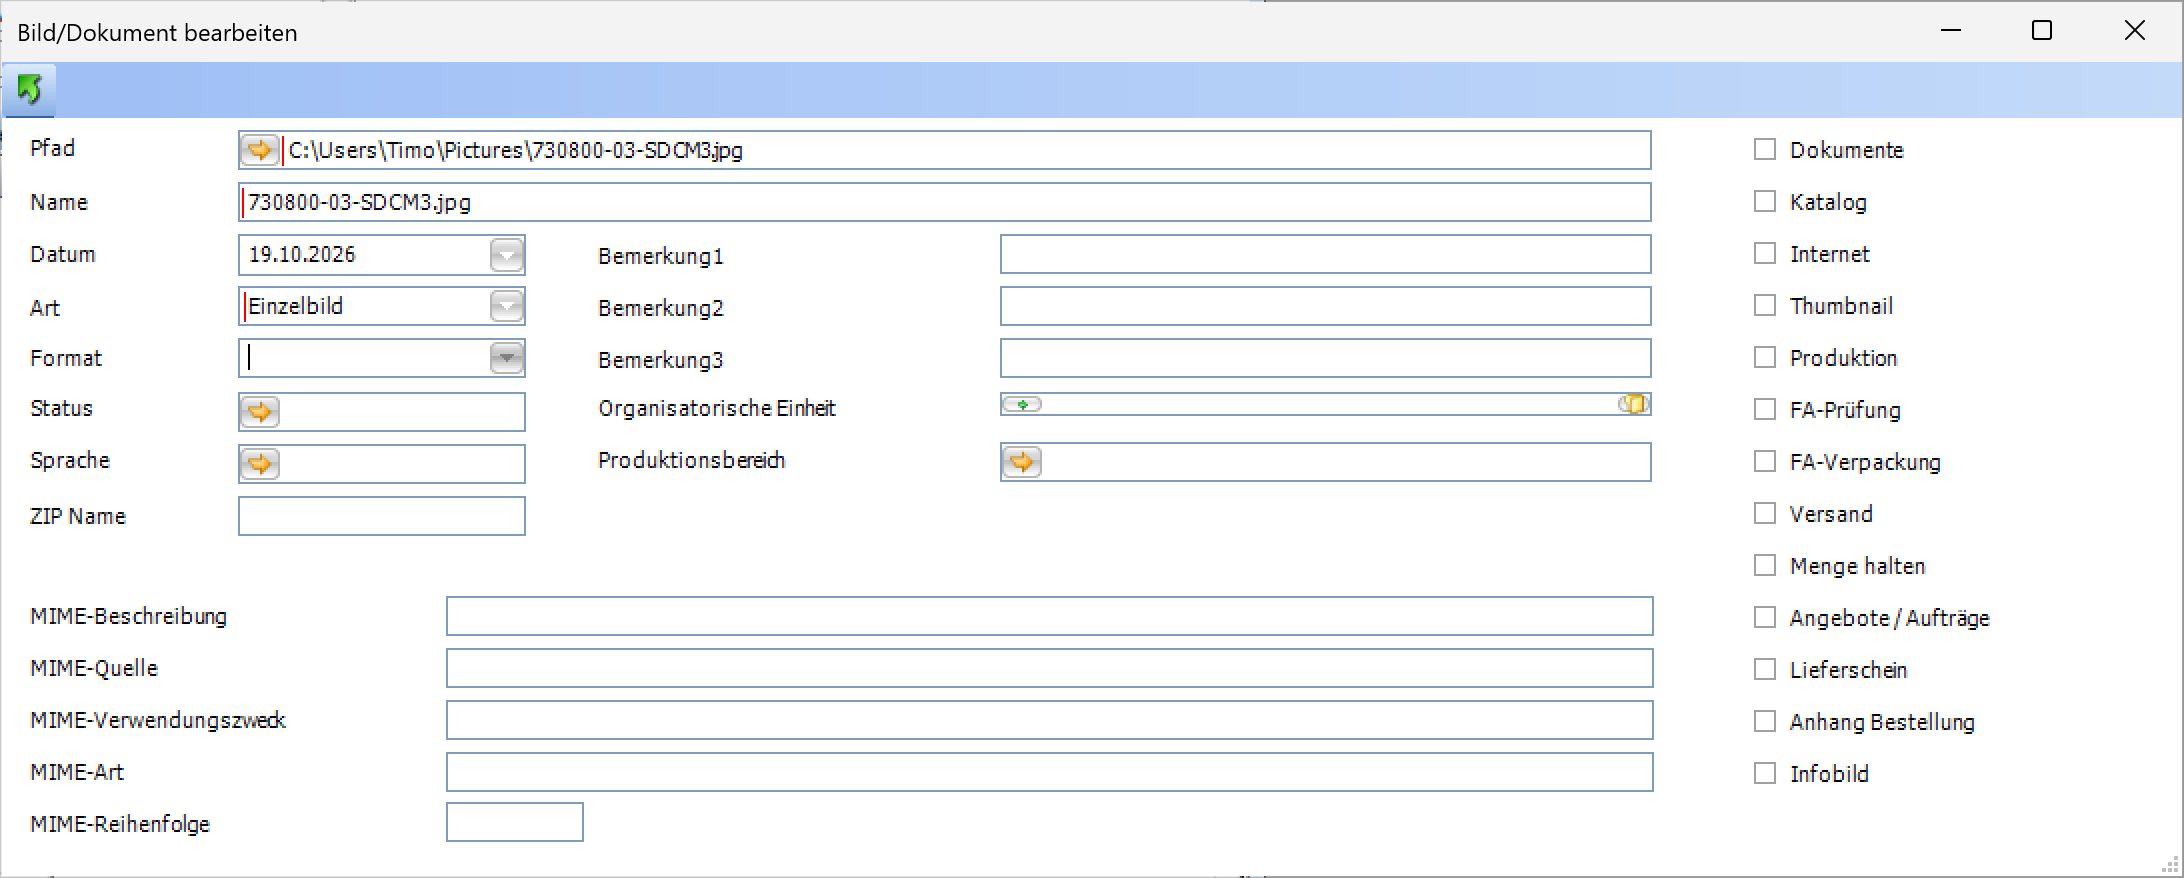Tick the FA-Prüfung checkbox
This screenshot has width=2184, height=878.
click(x=1765, y=409)
